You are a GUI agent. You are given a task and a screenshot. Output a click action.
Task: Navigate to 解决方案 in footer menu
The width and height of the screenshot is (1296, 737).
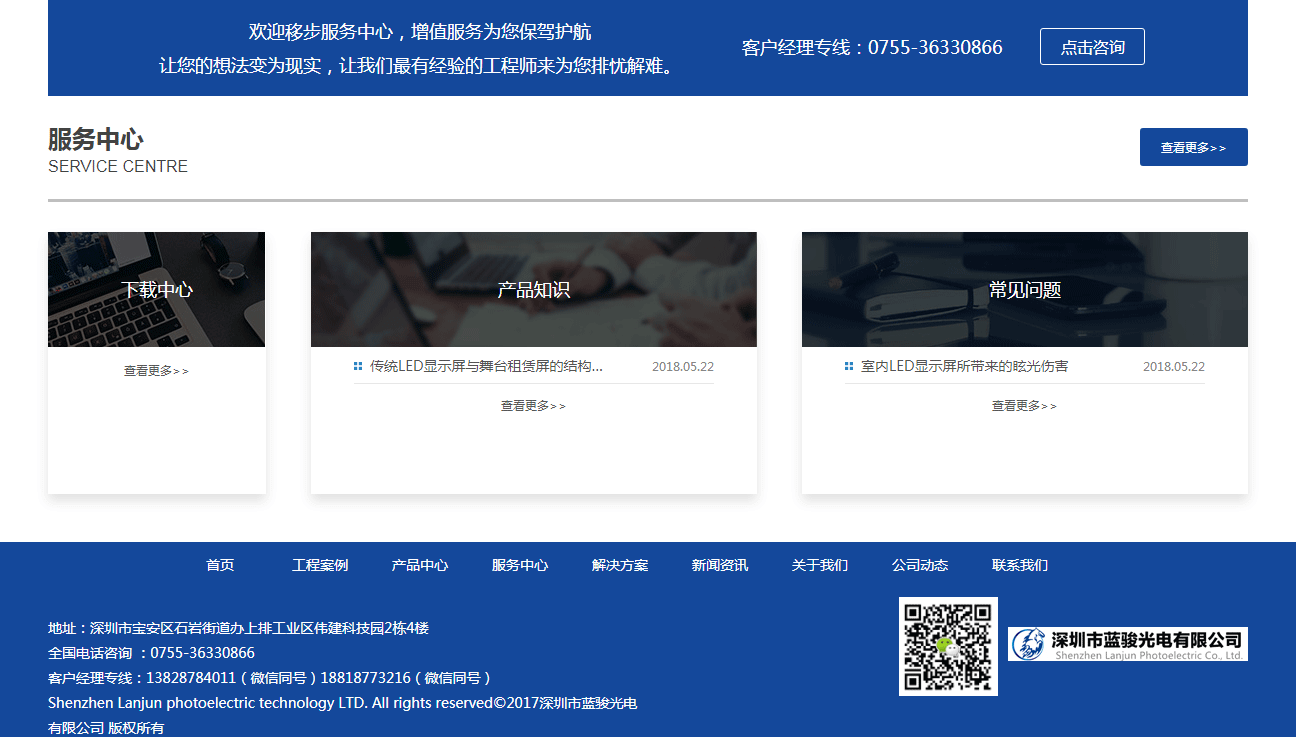[620, 565]
